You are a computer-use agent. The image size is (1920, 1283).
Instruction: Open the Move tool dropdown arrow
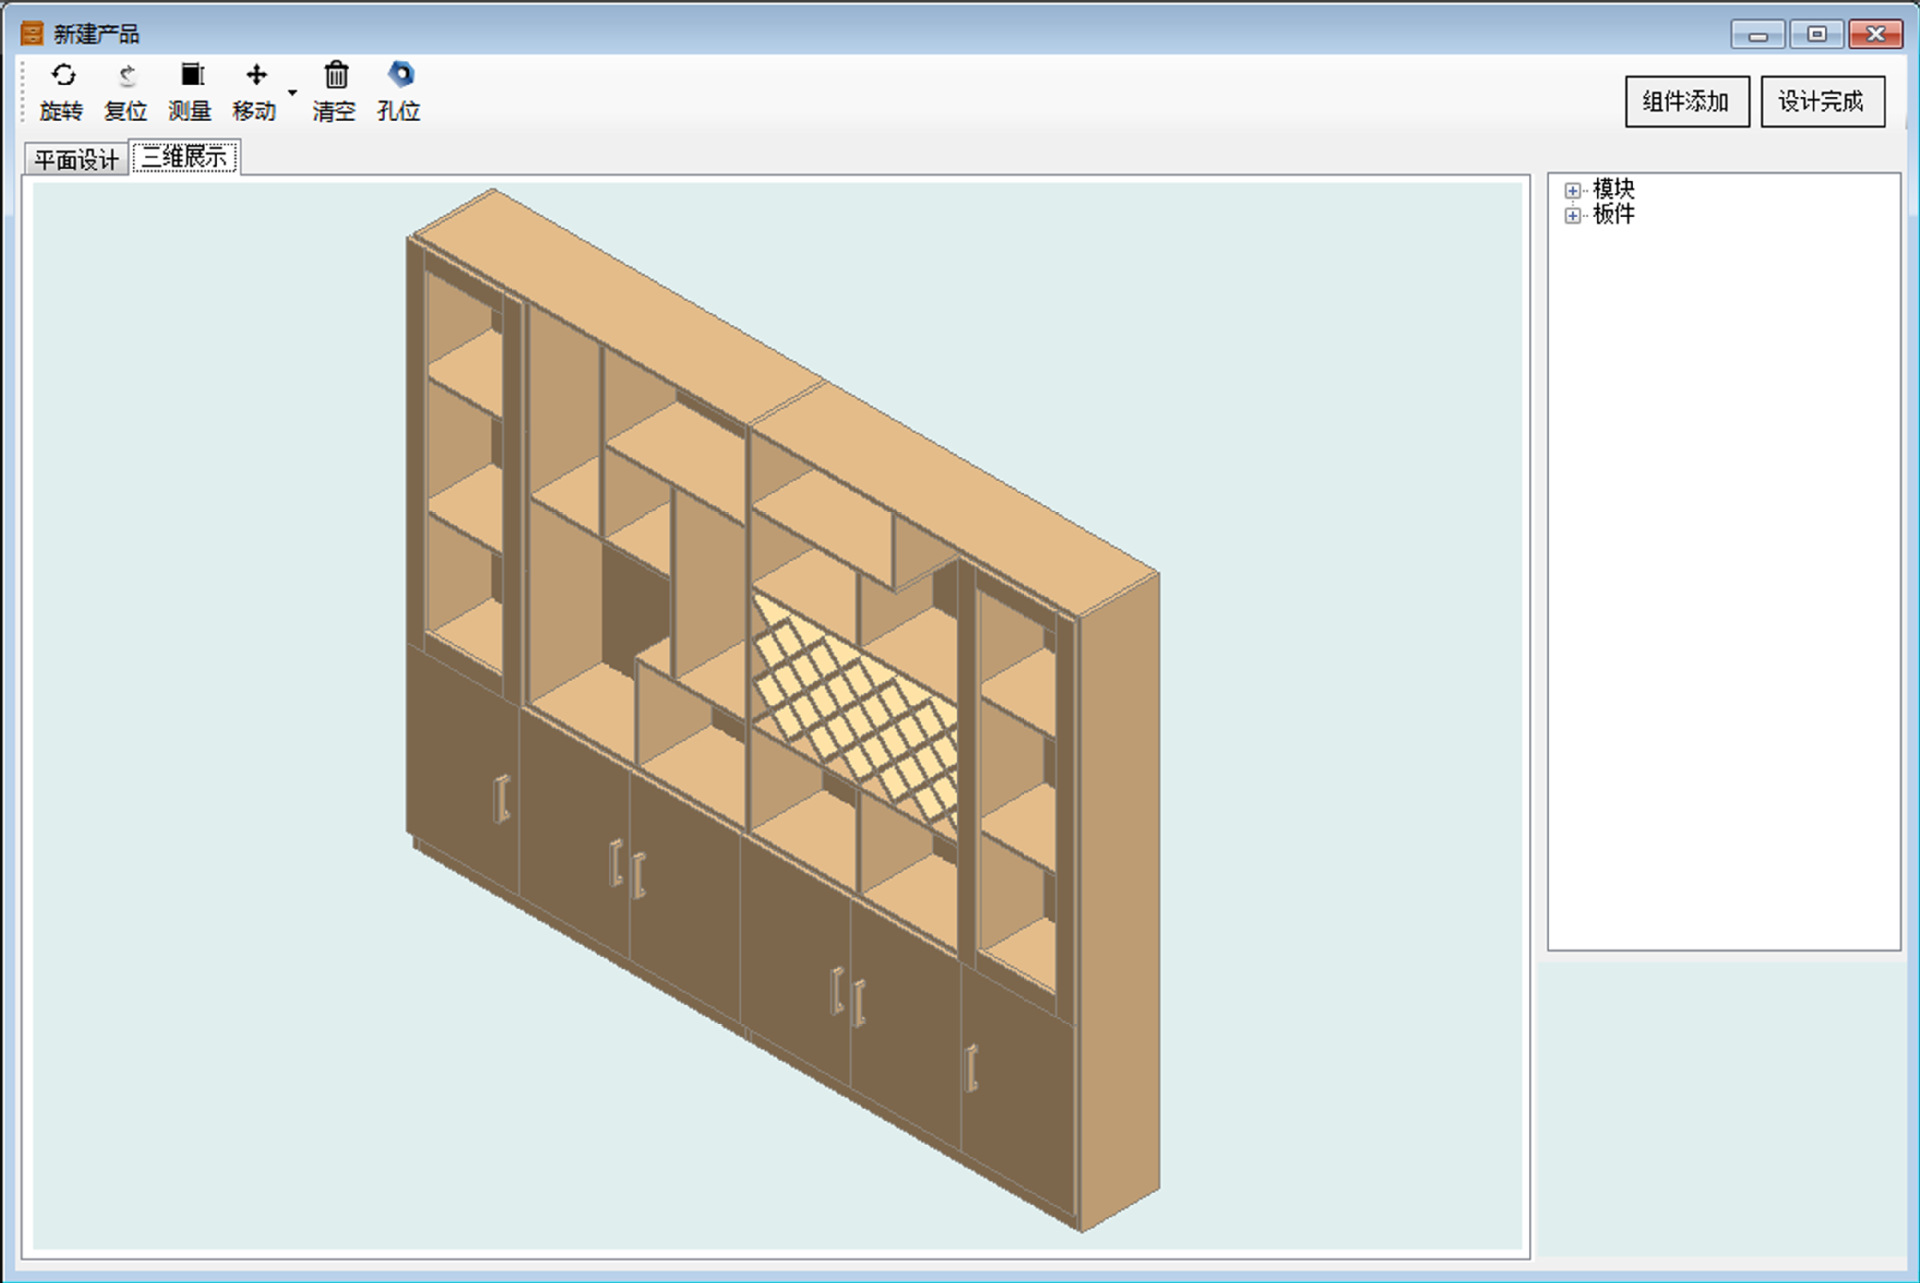tap(293, 92)
